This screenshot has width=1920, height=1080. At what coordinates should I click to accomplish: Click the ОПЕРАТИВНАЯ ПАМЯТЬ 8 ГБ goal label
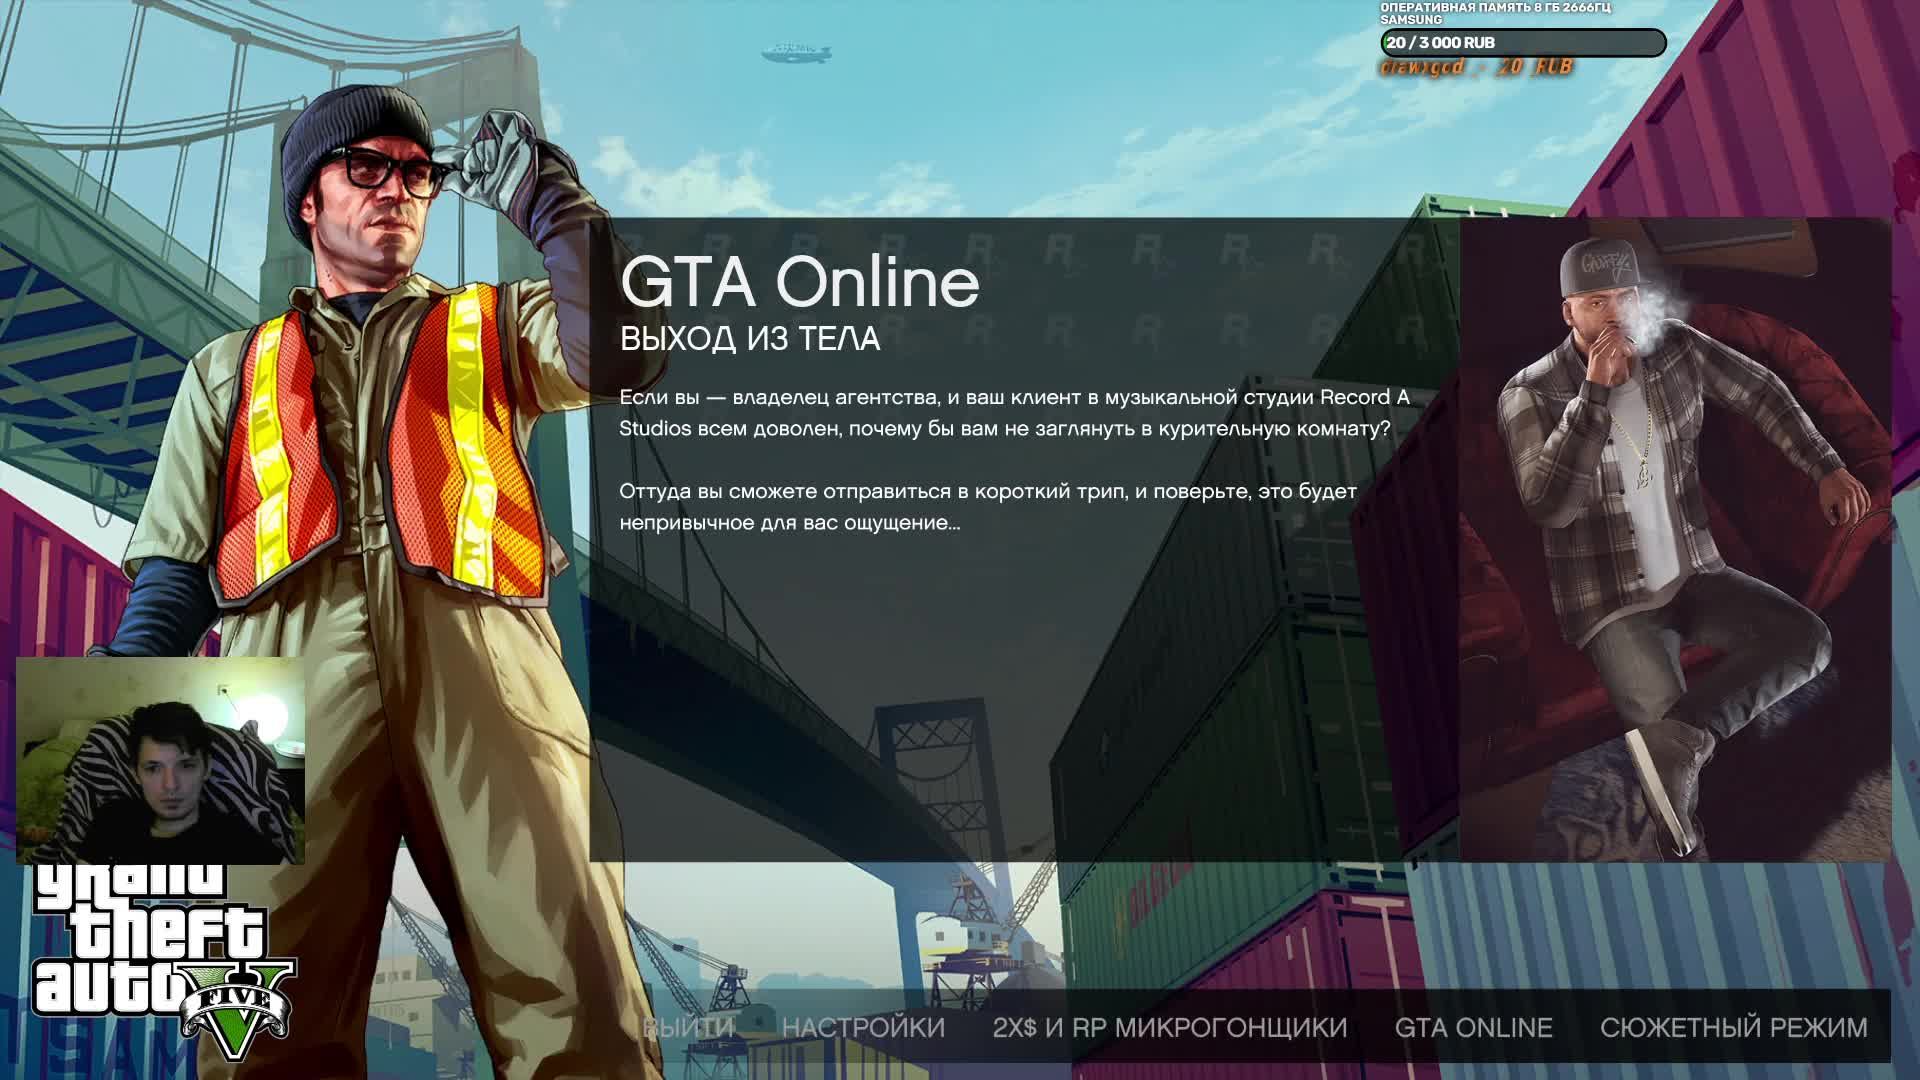(x=1495, y=8)
